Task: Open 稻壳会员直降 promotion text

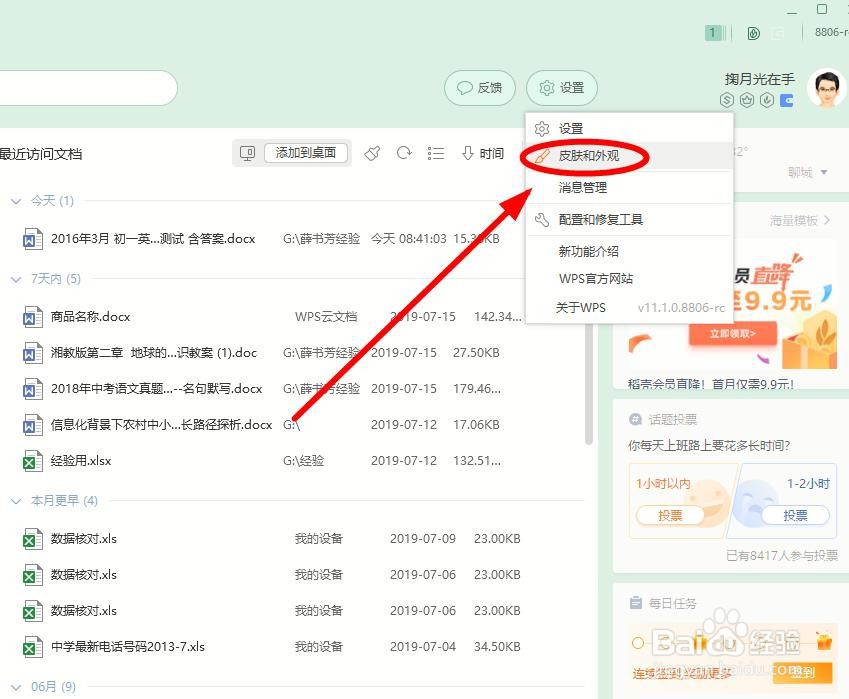Action: (x=710, y=384)
